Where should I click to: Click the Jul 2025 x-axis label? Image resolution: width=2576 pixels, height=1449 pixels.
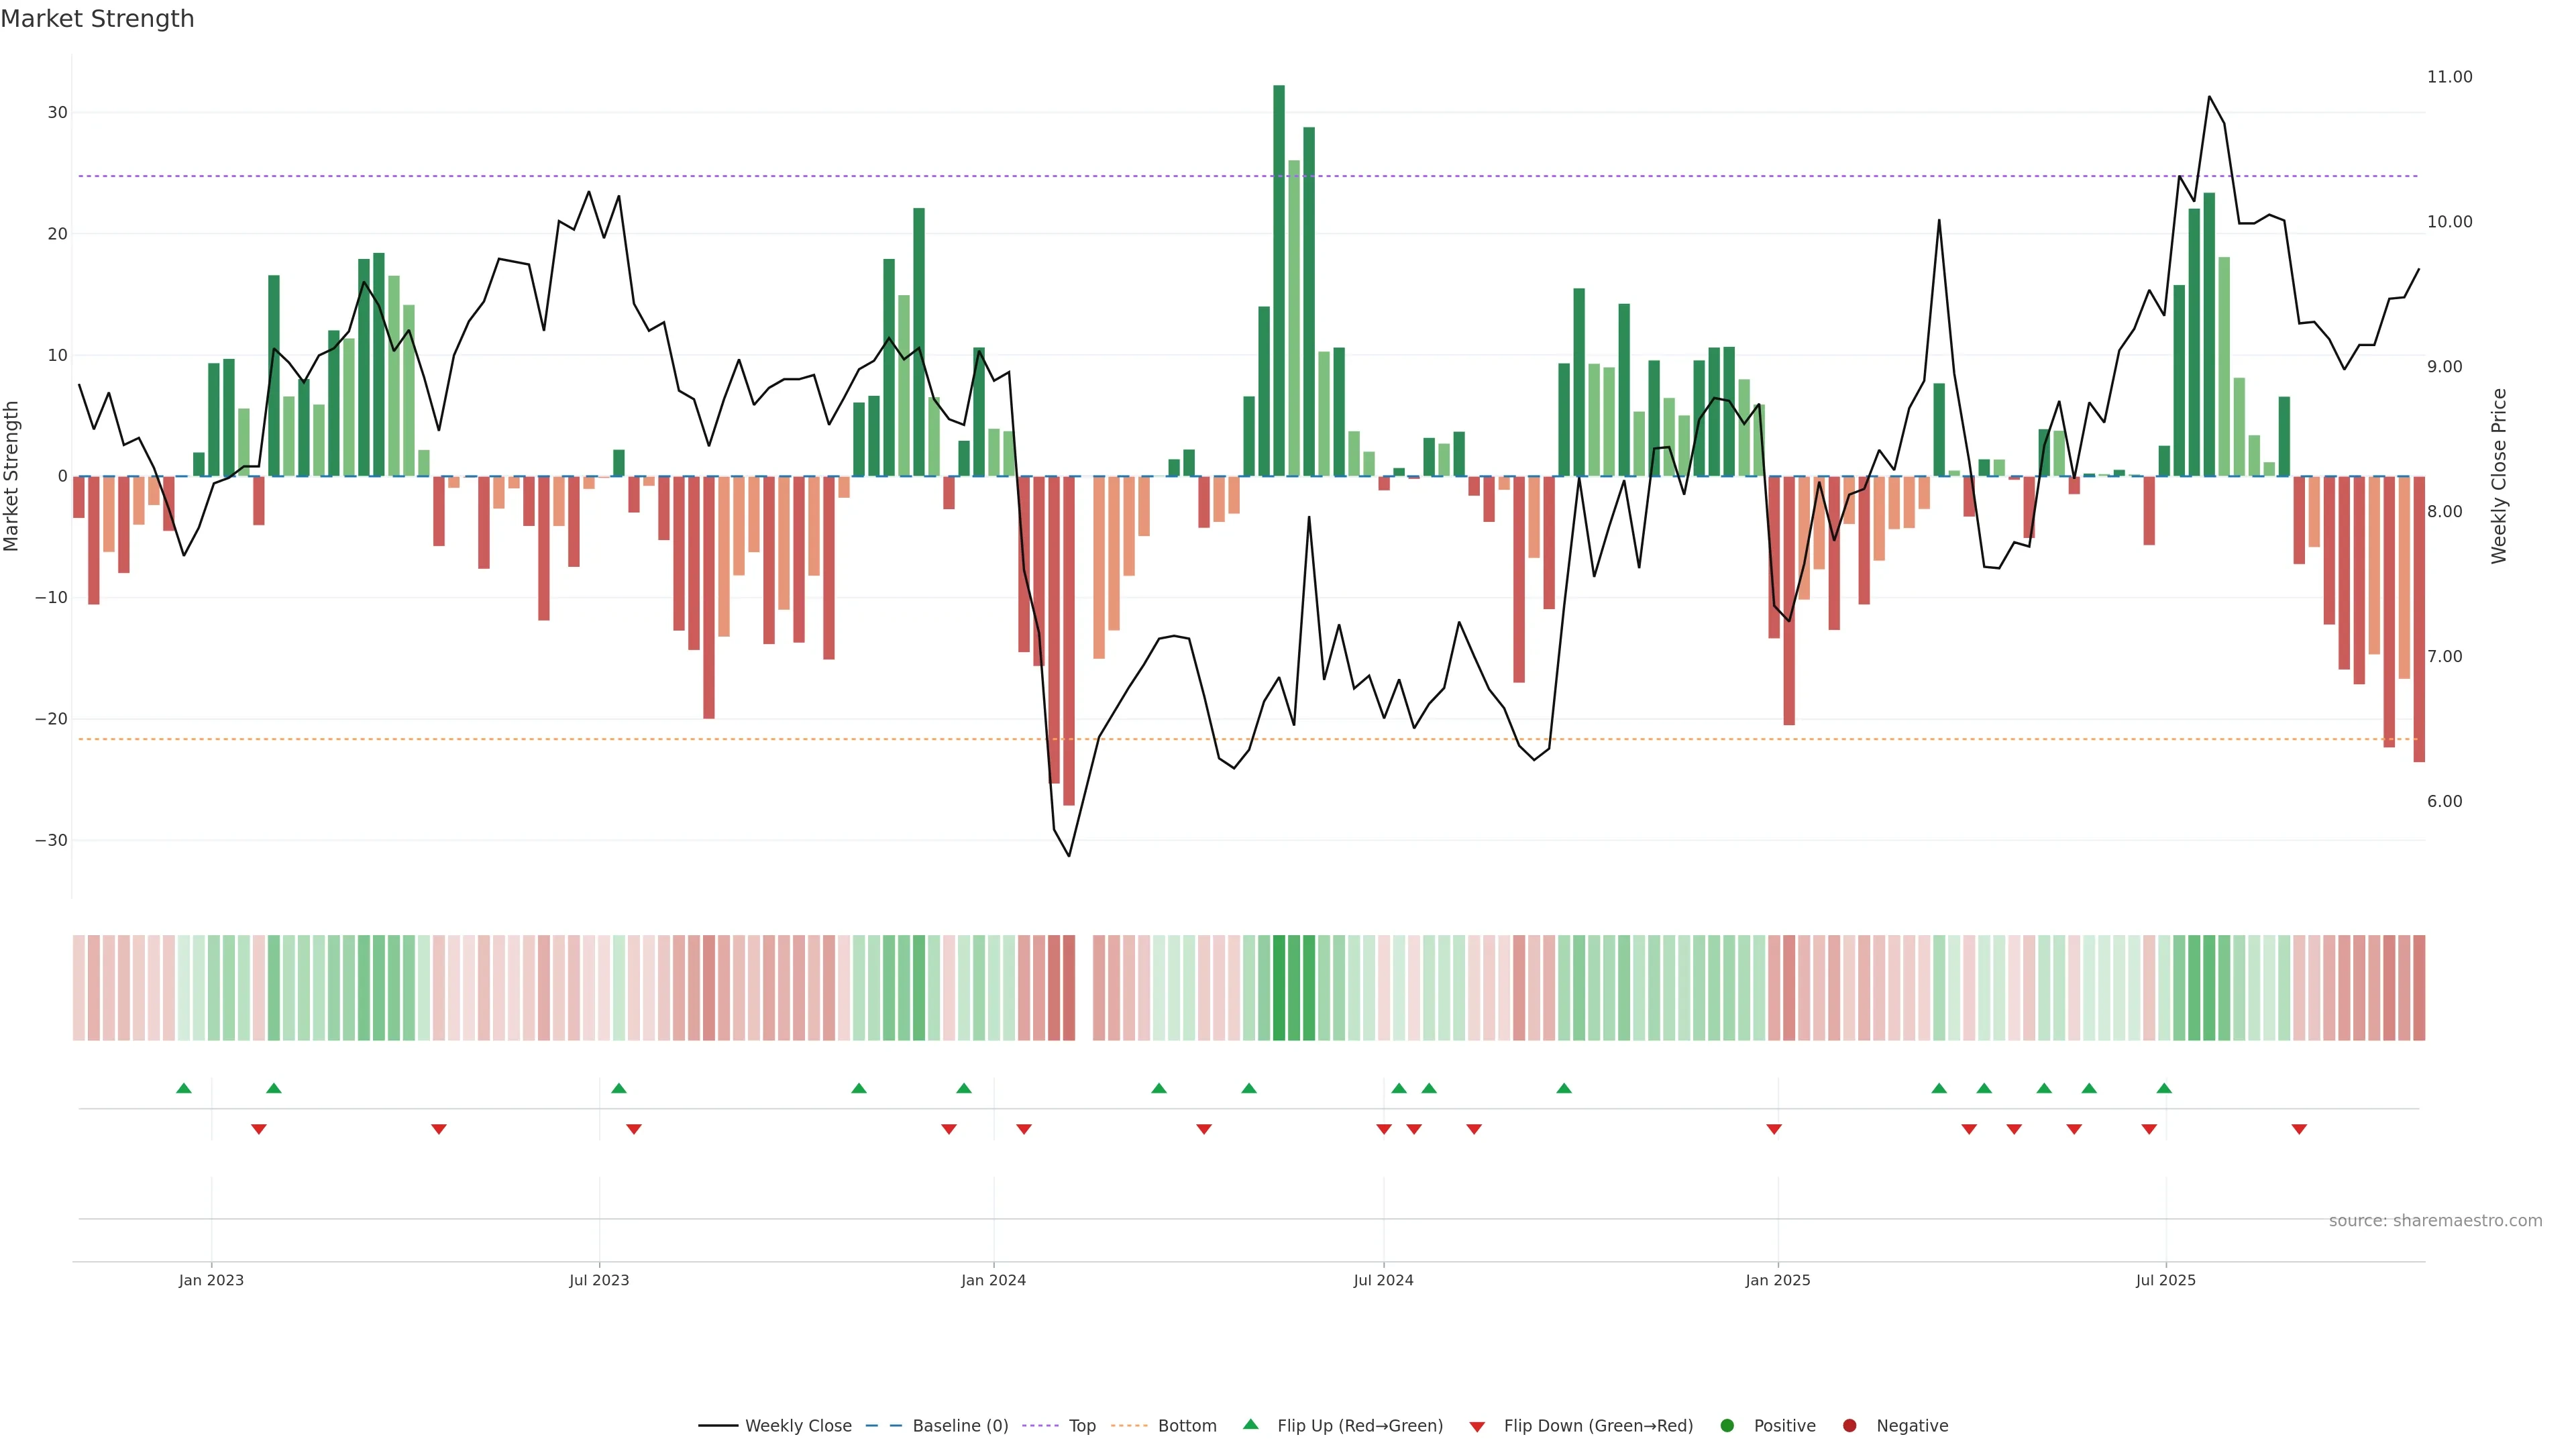(2165, 1280)
